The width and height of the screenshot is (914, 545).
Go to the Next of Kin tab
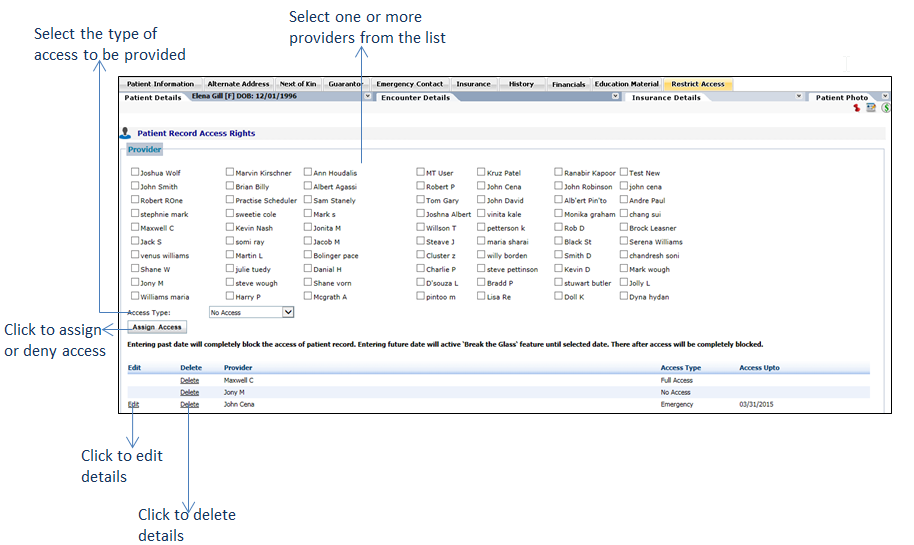pos(298,84)
